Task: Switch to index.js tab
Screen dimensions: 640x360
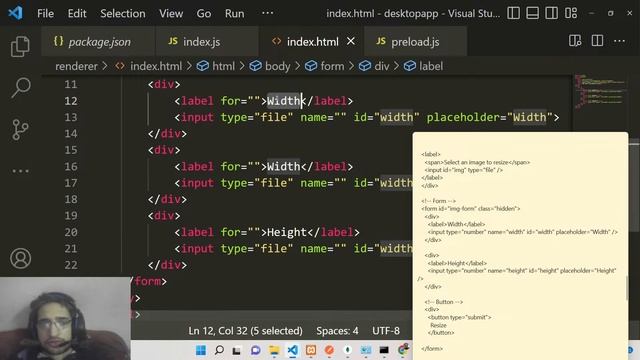Action: coord(207,42)
